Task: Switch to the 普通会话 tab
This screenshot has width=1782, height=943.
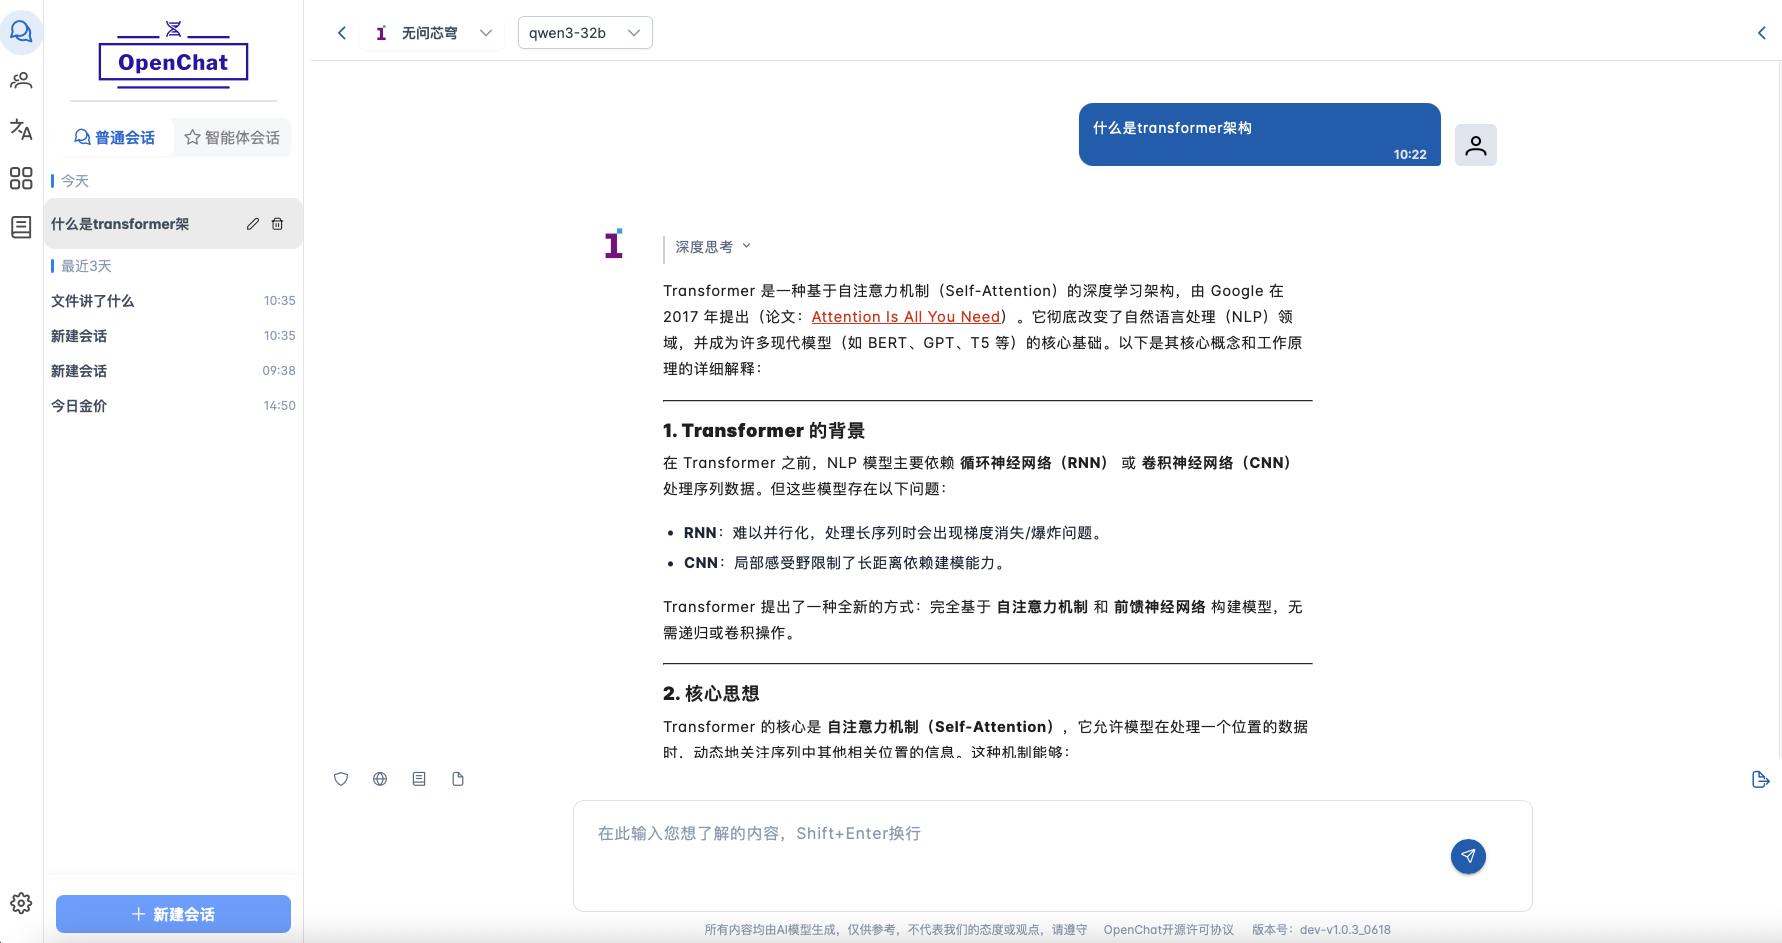Action: (x=115, y=137)
